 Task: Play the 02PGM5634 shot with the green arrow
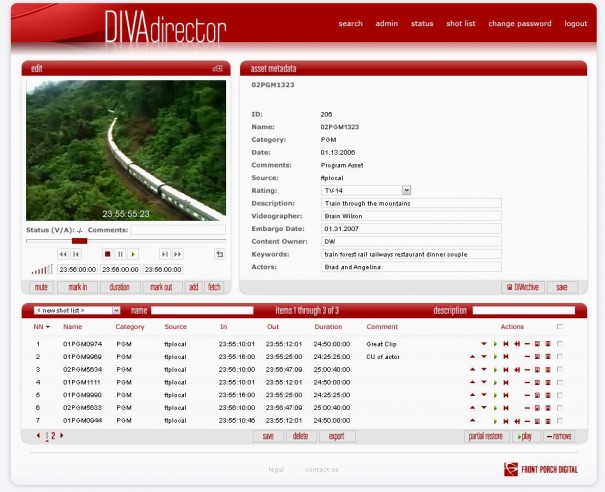pyautogui.click(x=495, y=370)
